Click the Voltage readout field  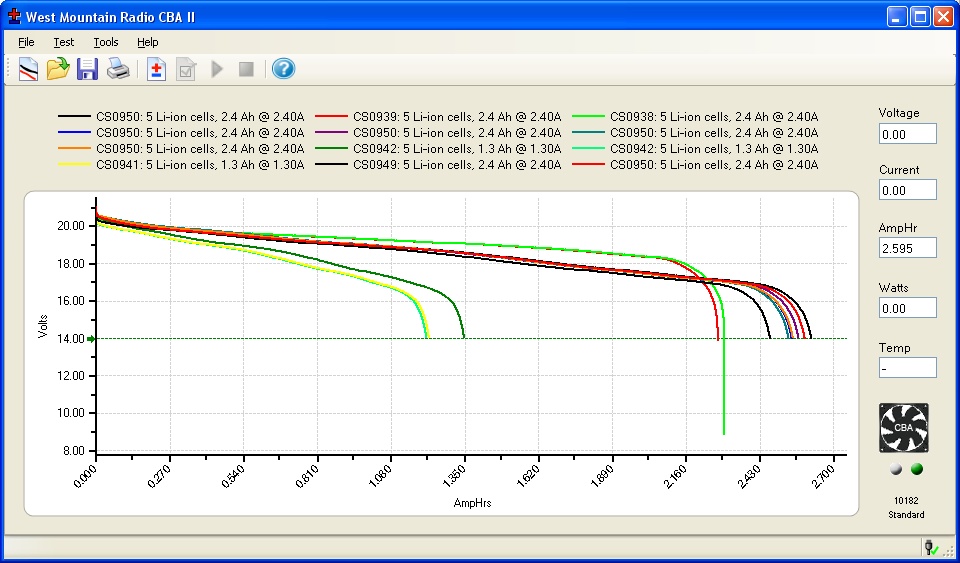(907, 134)
